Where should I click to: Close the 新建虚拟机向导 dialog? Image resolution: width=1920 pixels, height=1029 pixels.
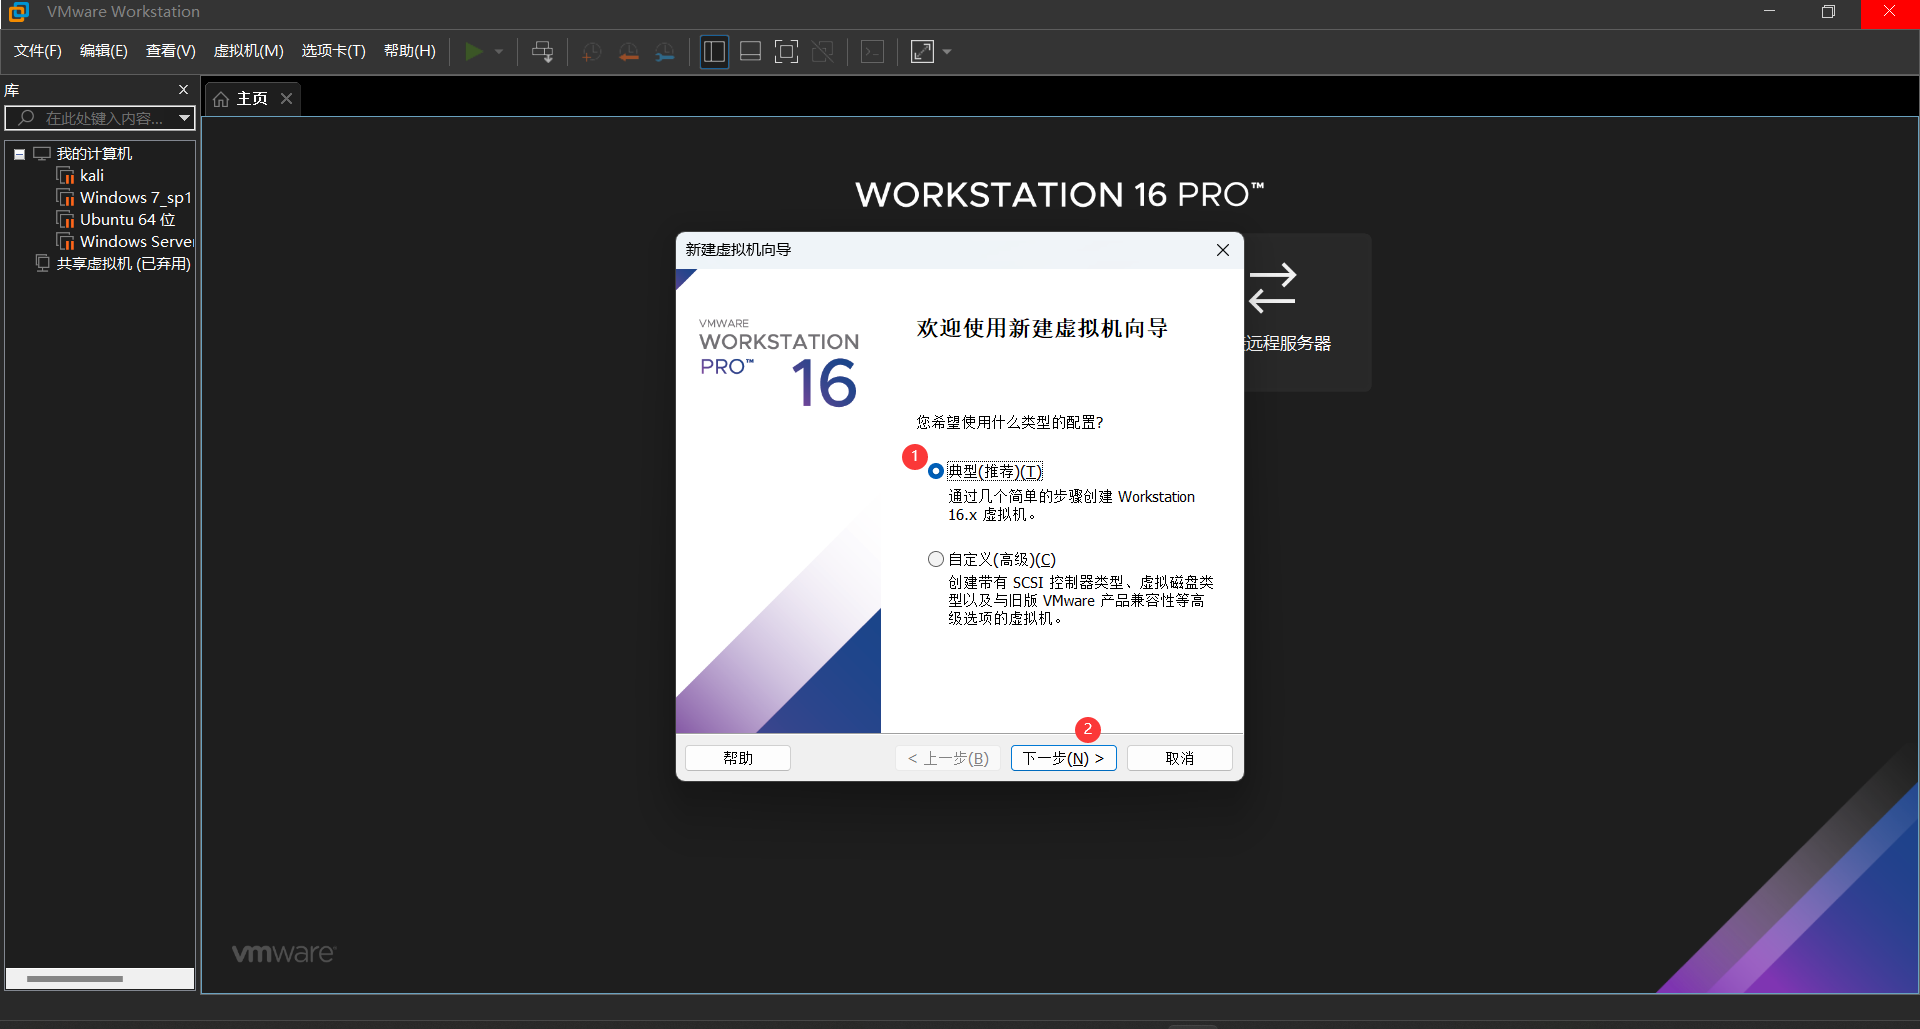tap(1223, 250)
